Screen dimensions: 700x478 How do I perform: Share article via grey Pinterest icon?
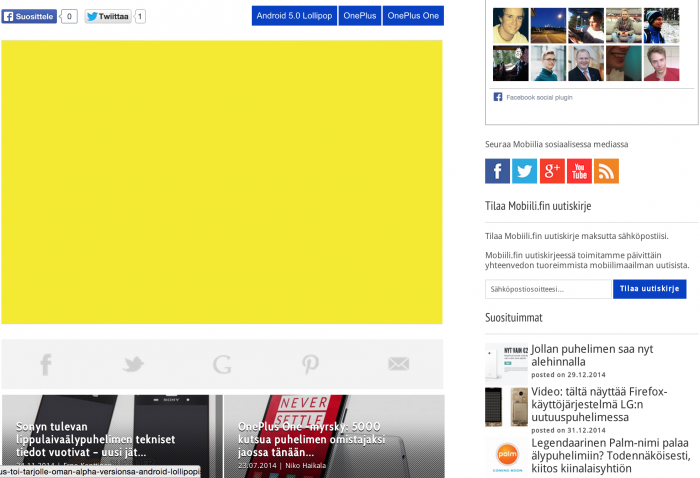pyautogui.click(x=310, y=364)
